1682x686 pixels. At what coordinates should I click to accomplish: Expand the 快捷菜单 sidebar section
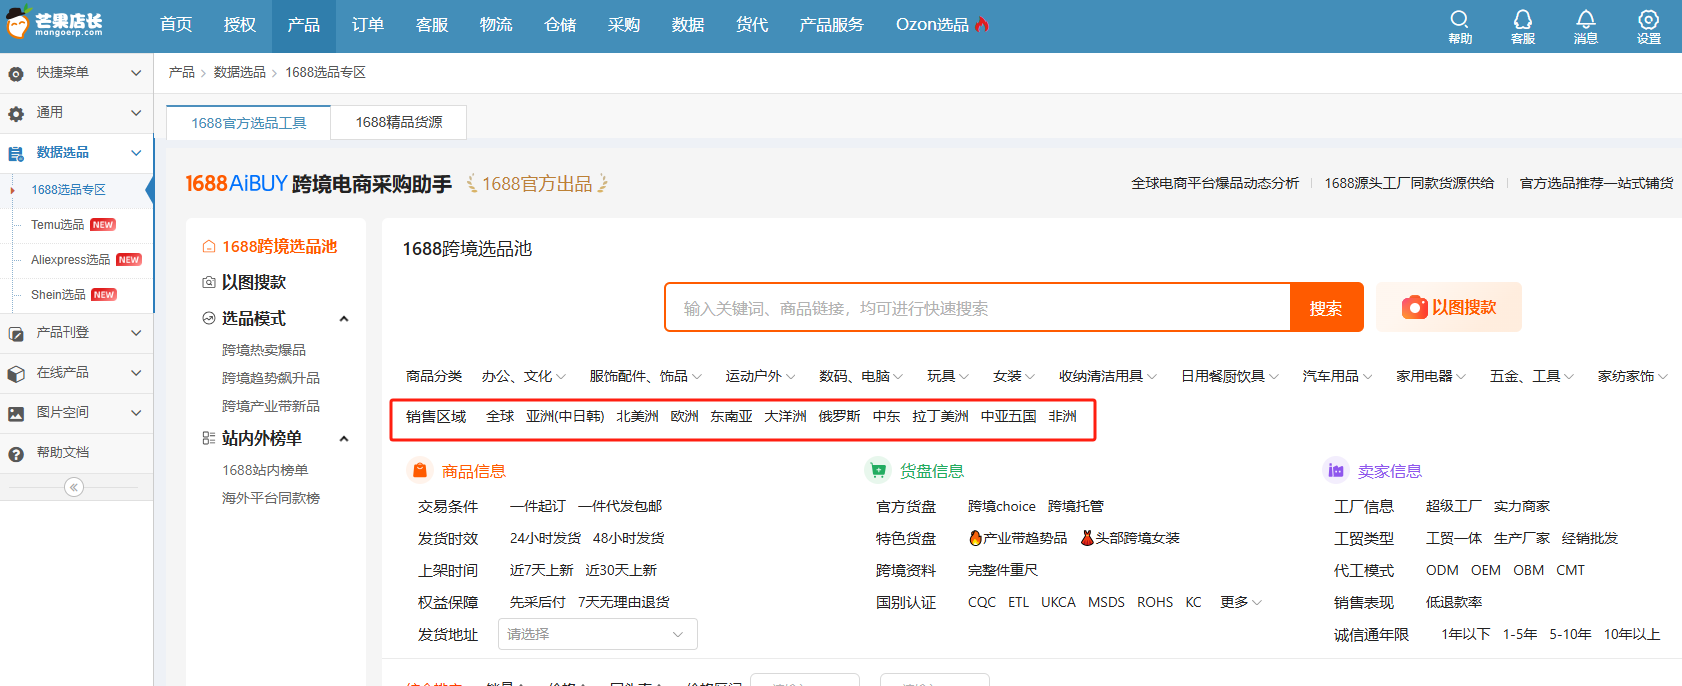point(136,72)
